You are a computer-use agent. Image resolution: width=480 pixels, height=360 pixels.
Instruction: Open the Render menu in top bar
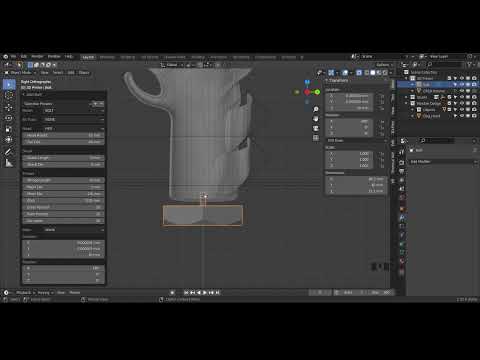[x=37, y=57]
